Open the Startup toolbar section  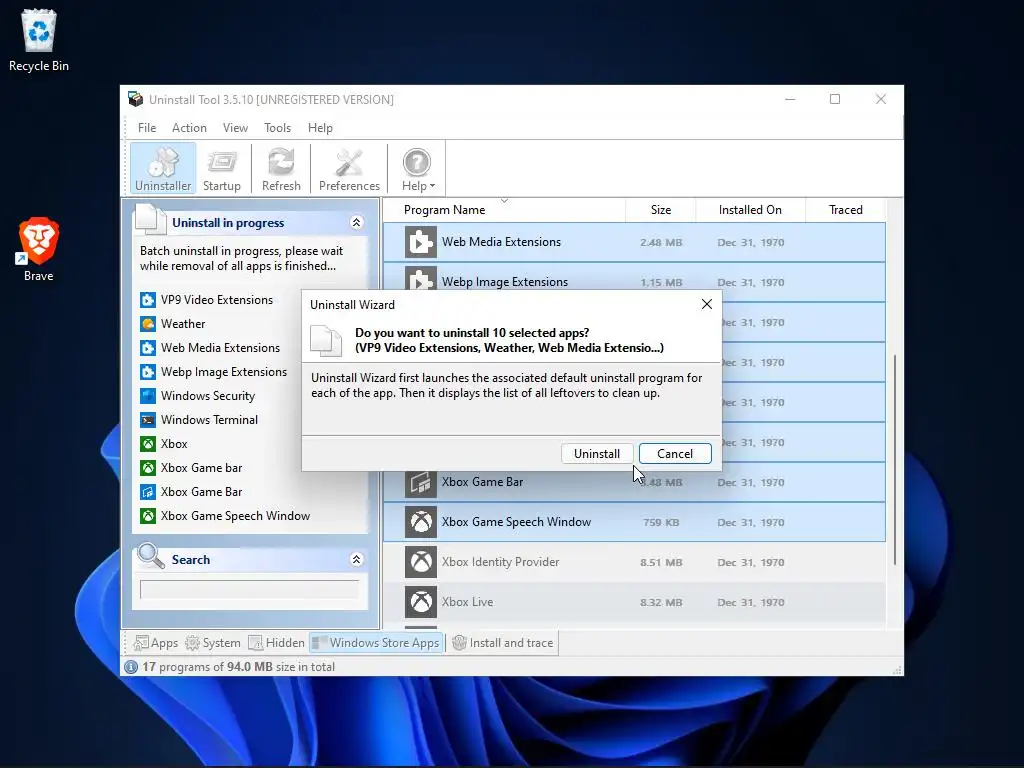pyautogui.click(x=221, y=168)
